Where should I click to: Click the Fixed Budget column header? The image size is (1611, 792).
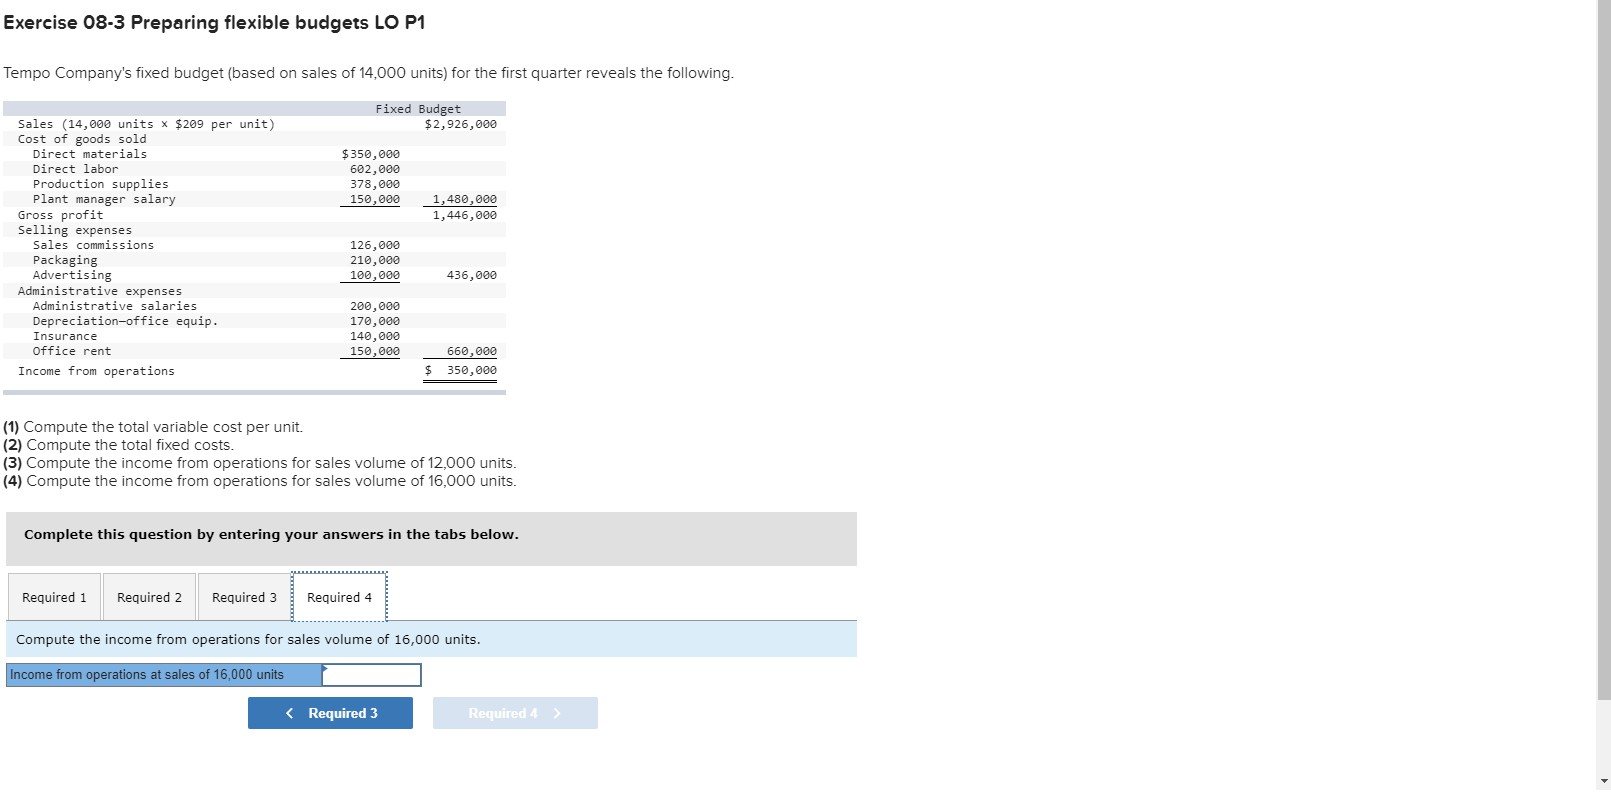[x=417, y=108]
